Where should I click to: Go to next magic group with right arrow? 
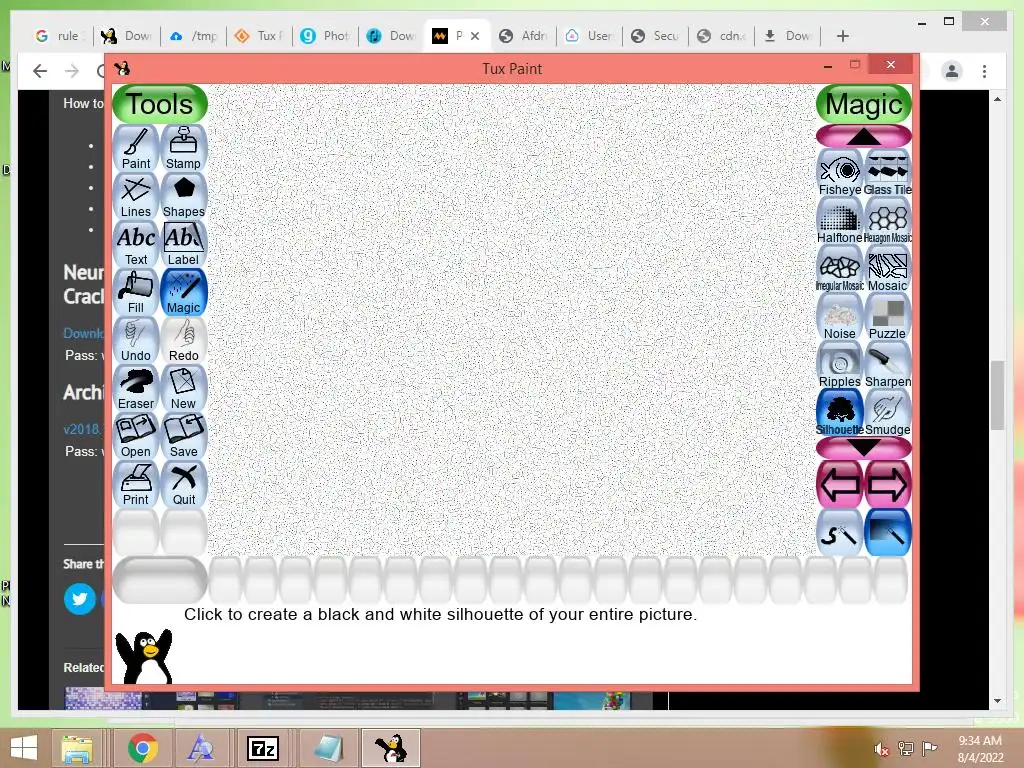pyautogui.click(x=888, y=485)
